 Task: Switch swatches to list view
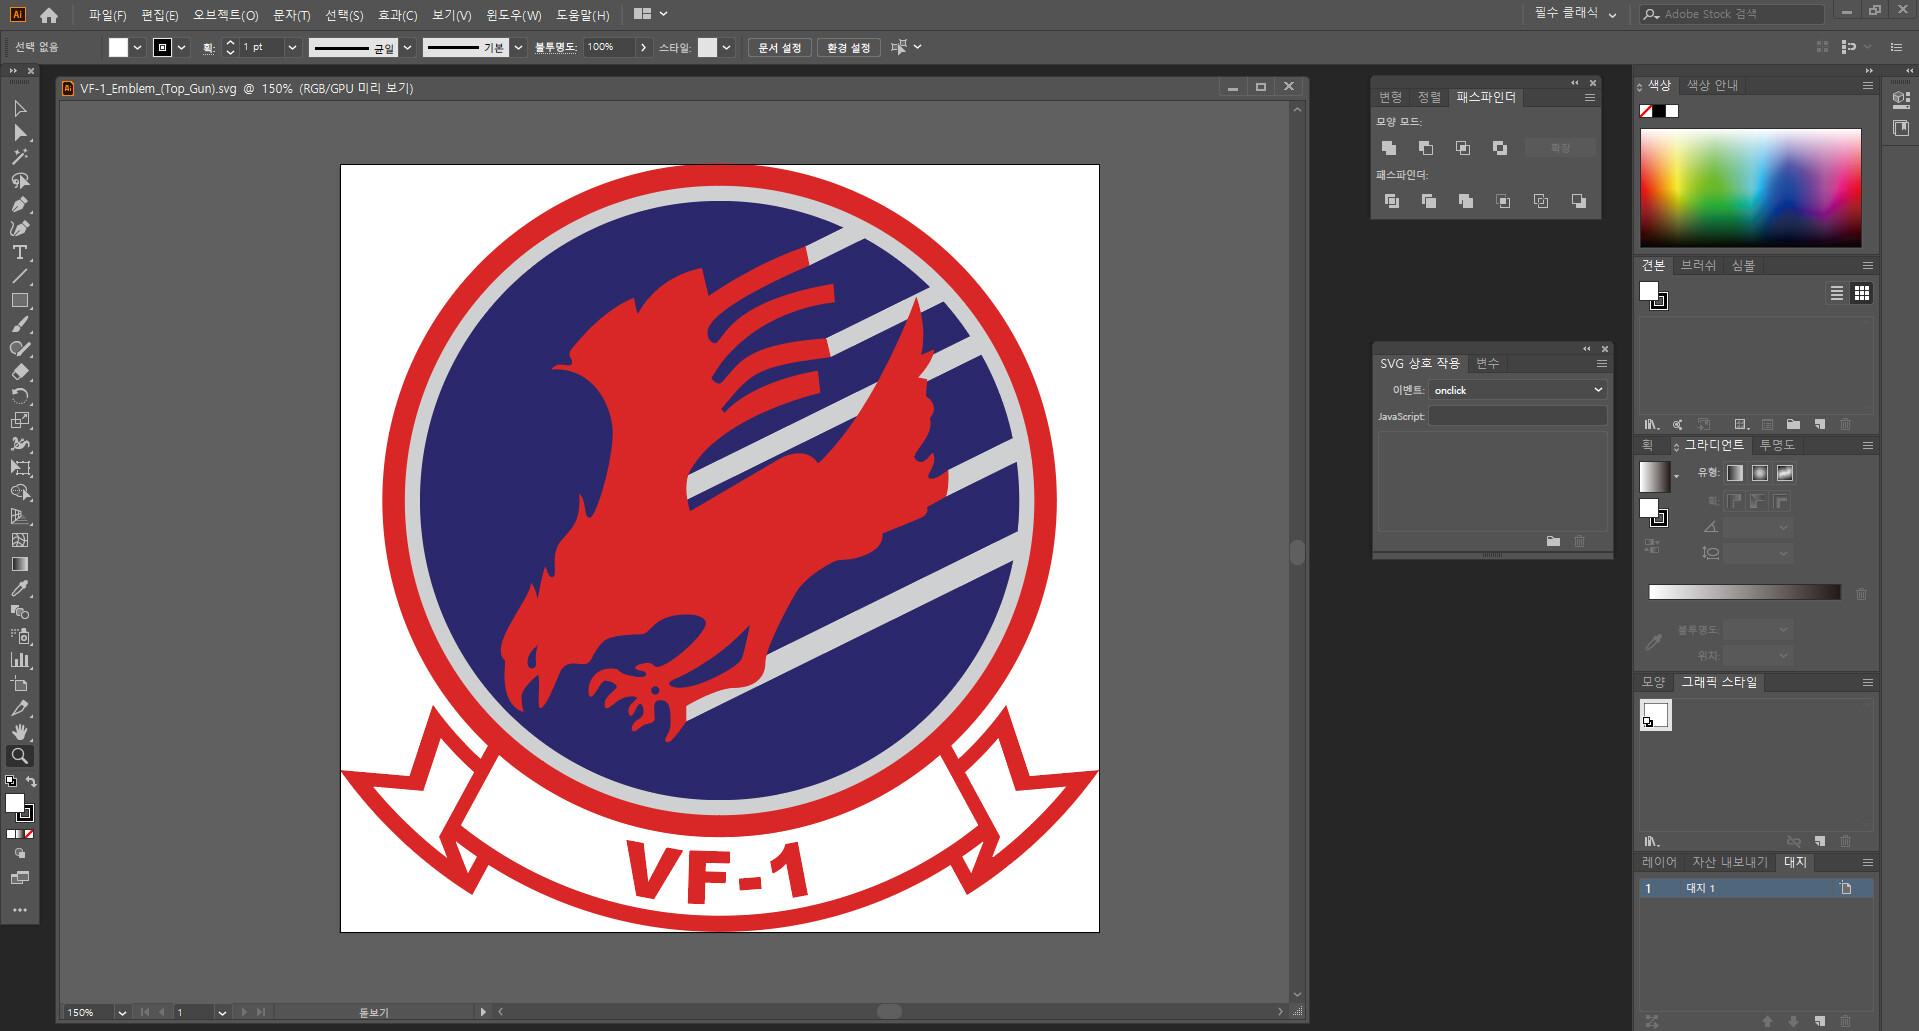tap(1837, 293)
